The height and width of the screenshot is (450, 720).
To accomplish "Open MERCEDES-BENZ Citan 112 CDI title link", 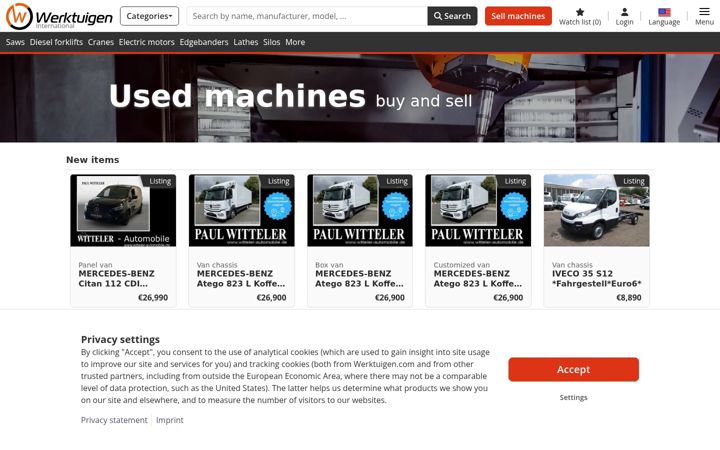I will (x=116, y=279).
